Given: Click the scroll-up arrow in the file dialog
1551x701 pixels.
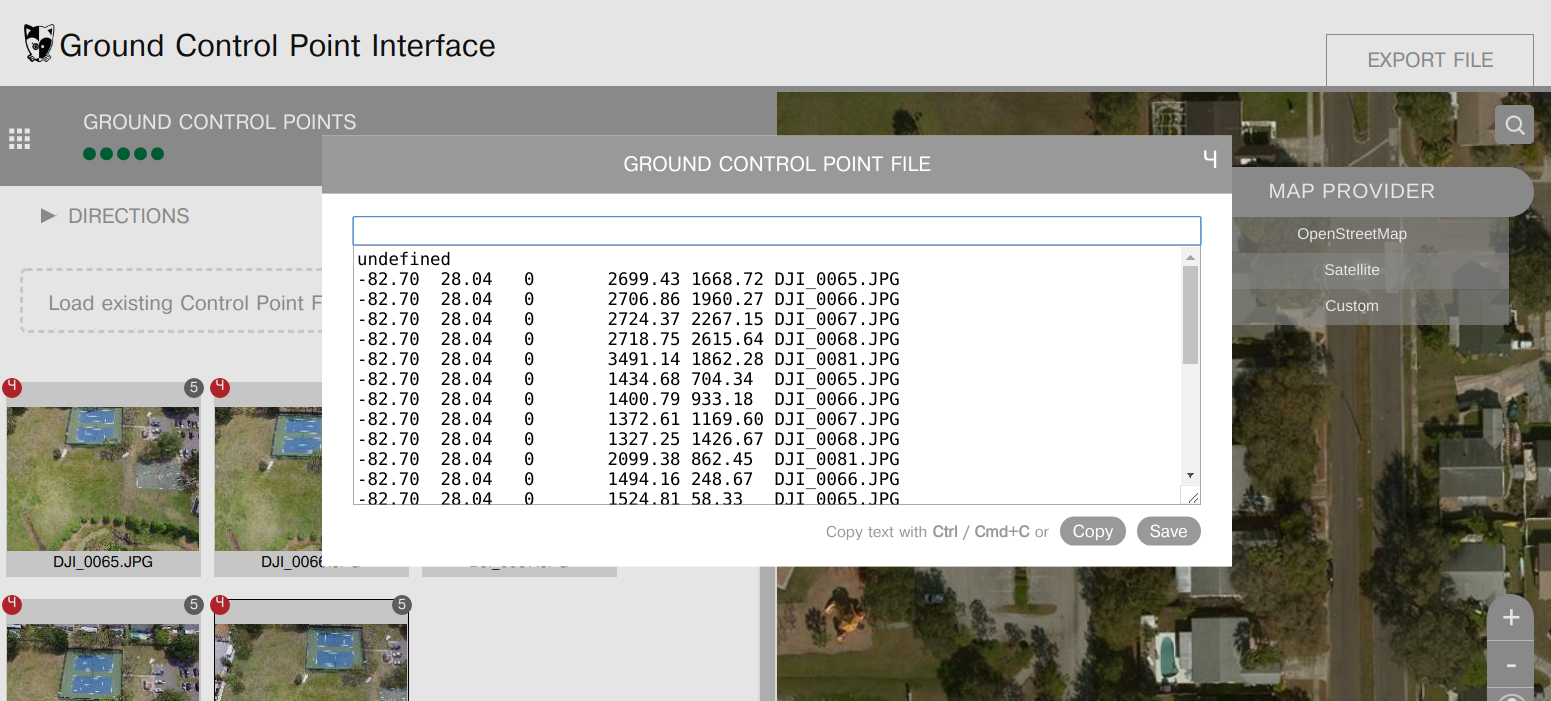Looking at the screenshot, I should (x=1189, y=257).
